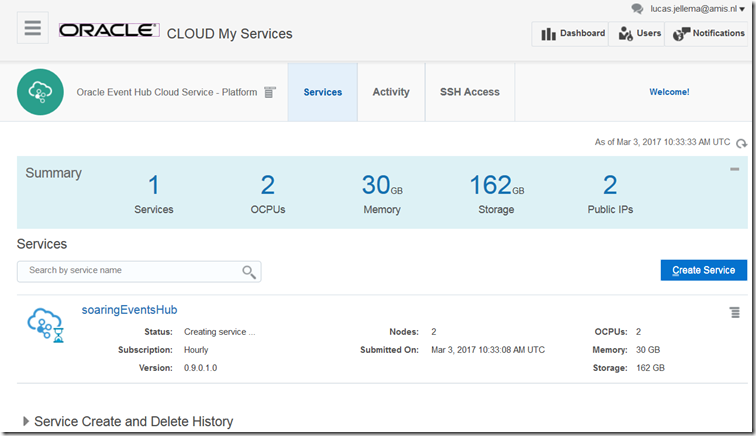The width and height of the screenshot is (756, 436).
Task: Click the Oracle logo
Action: click(x=109, y=31)
